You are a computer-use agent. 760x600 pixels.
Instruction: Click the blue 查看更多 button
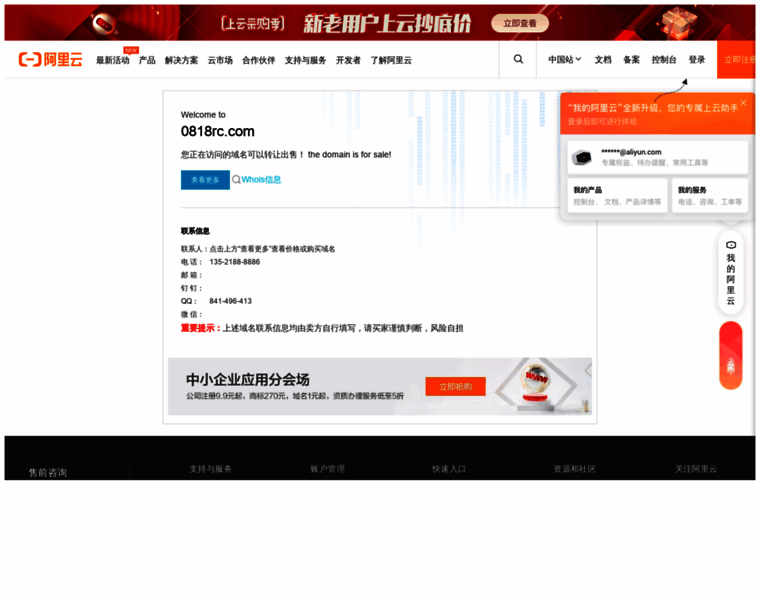coord(205,180)
